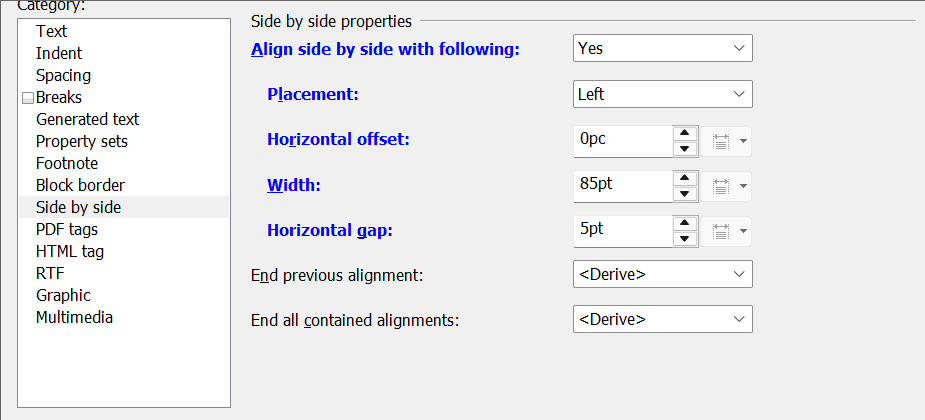The image size is (925, 420).
Task: Decrease Horizontal offset with down arrow
Action: point(684,149)
